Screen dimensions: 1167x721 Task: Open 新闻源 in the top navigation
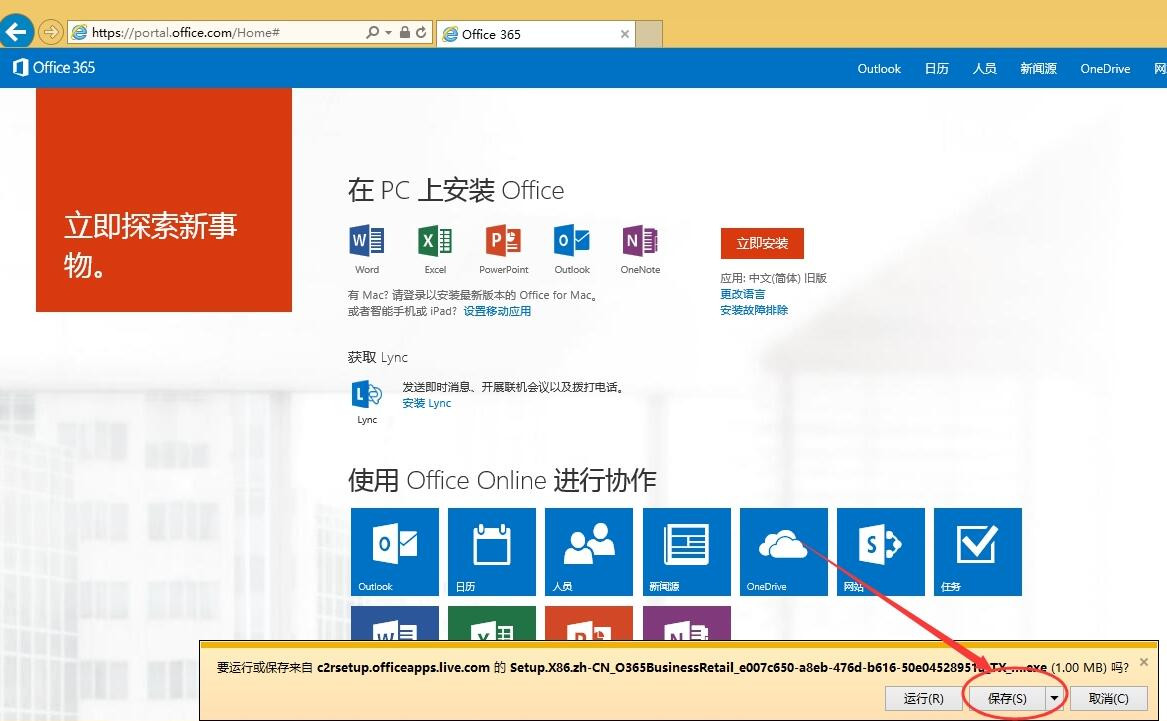pyautogui.click(x=1038, y=68)
